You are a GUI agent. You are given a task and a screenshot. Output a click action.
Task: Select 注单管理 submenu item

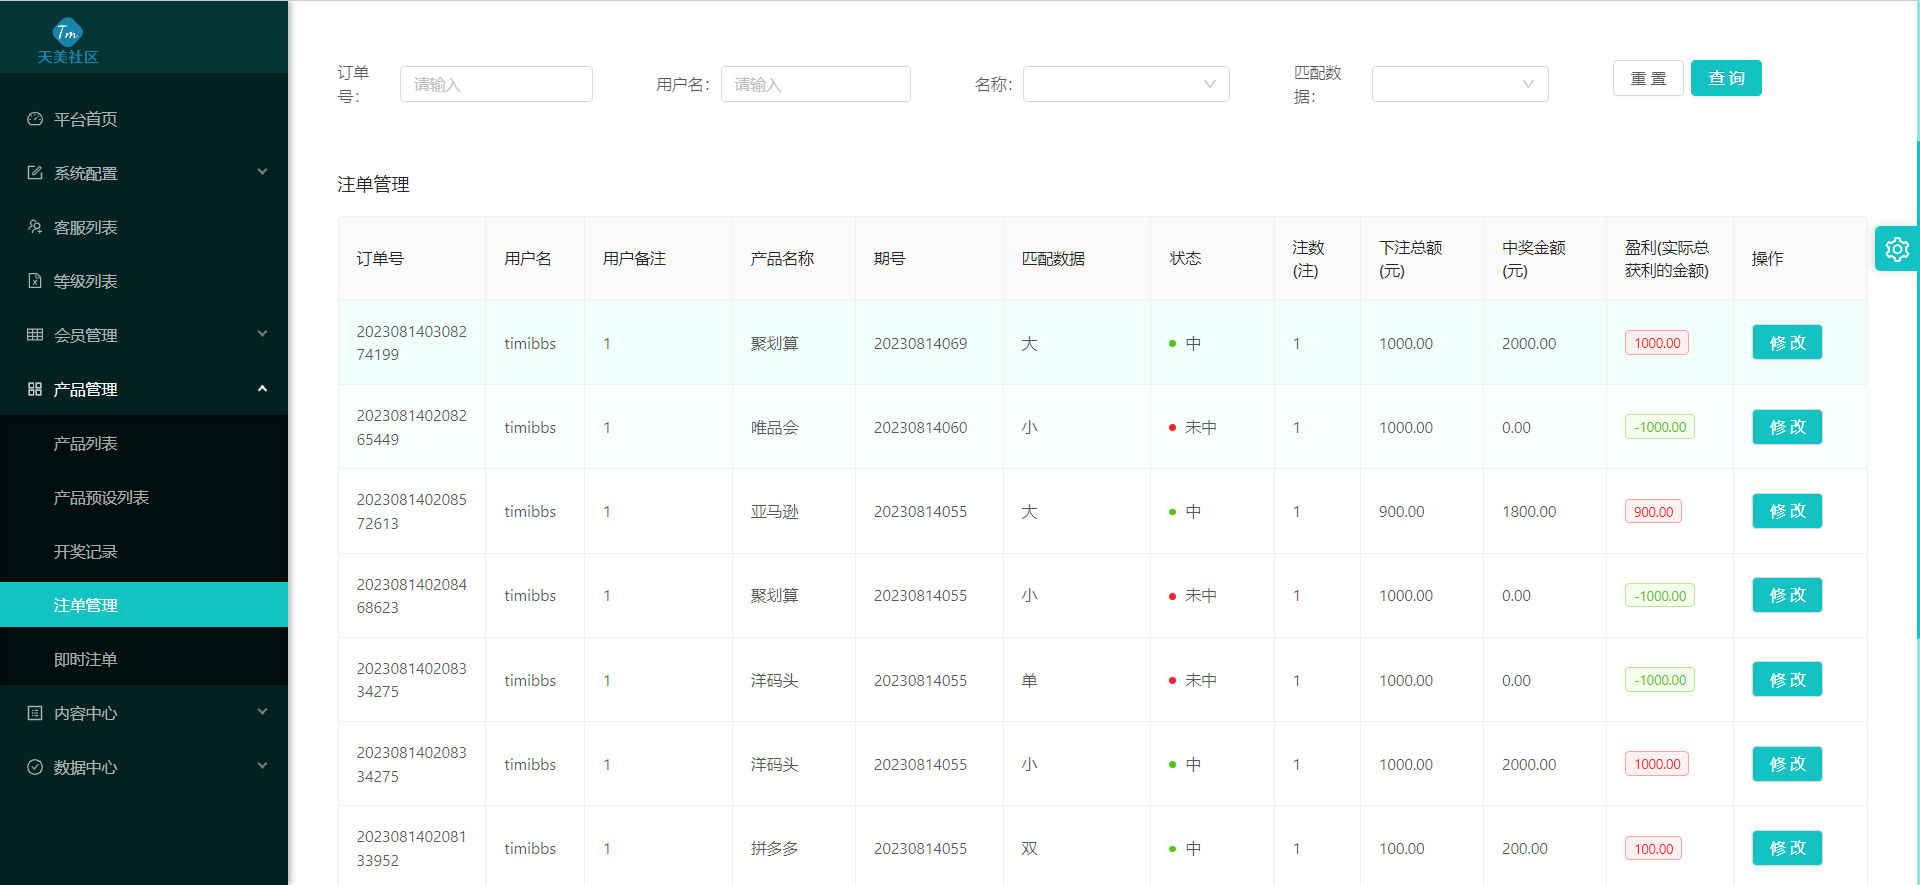(144, 605)
